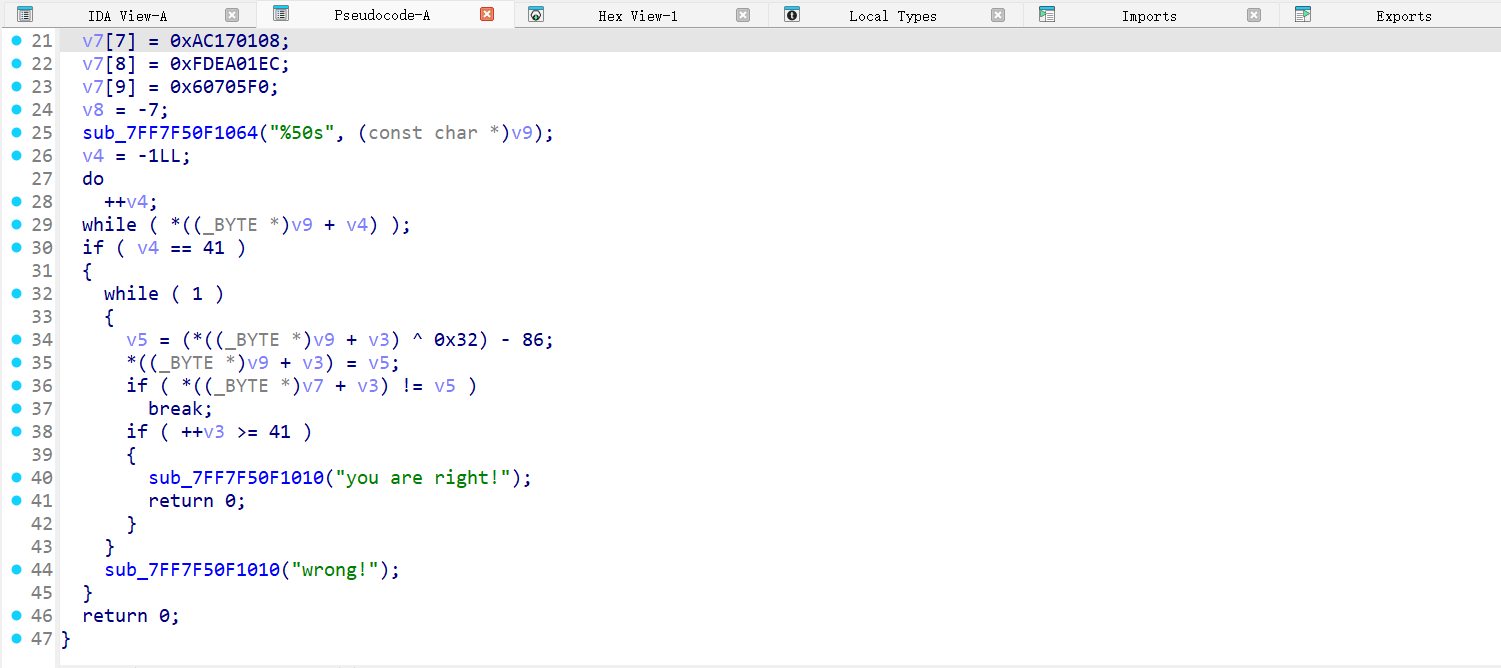Click the IDA View-A tab icon

pyautogui.click(x=25, y=15)
